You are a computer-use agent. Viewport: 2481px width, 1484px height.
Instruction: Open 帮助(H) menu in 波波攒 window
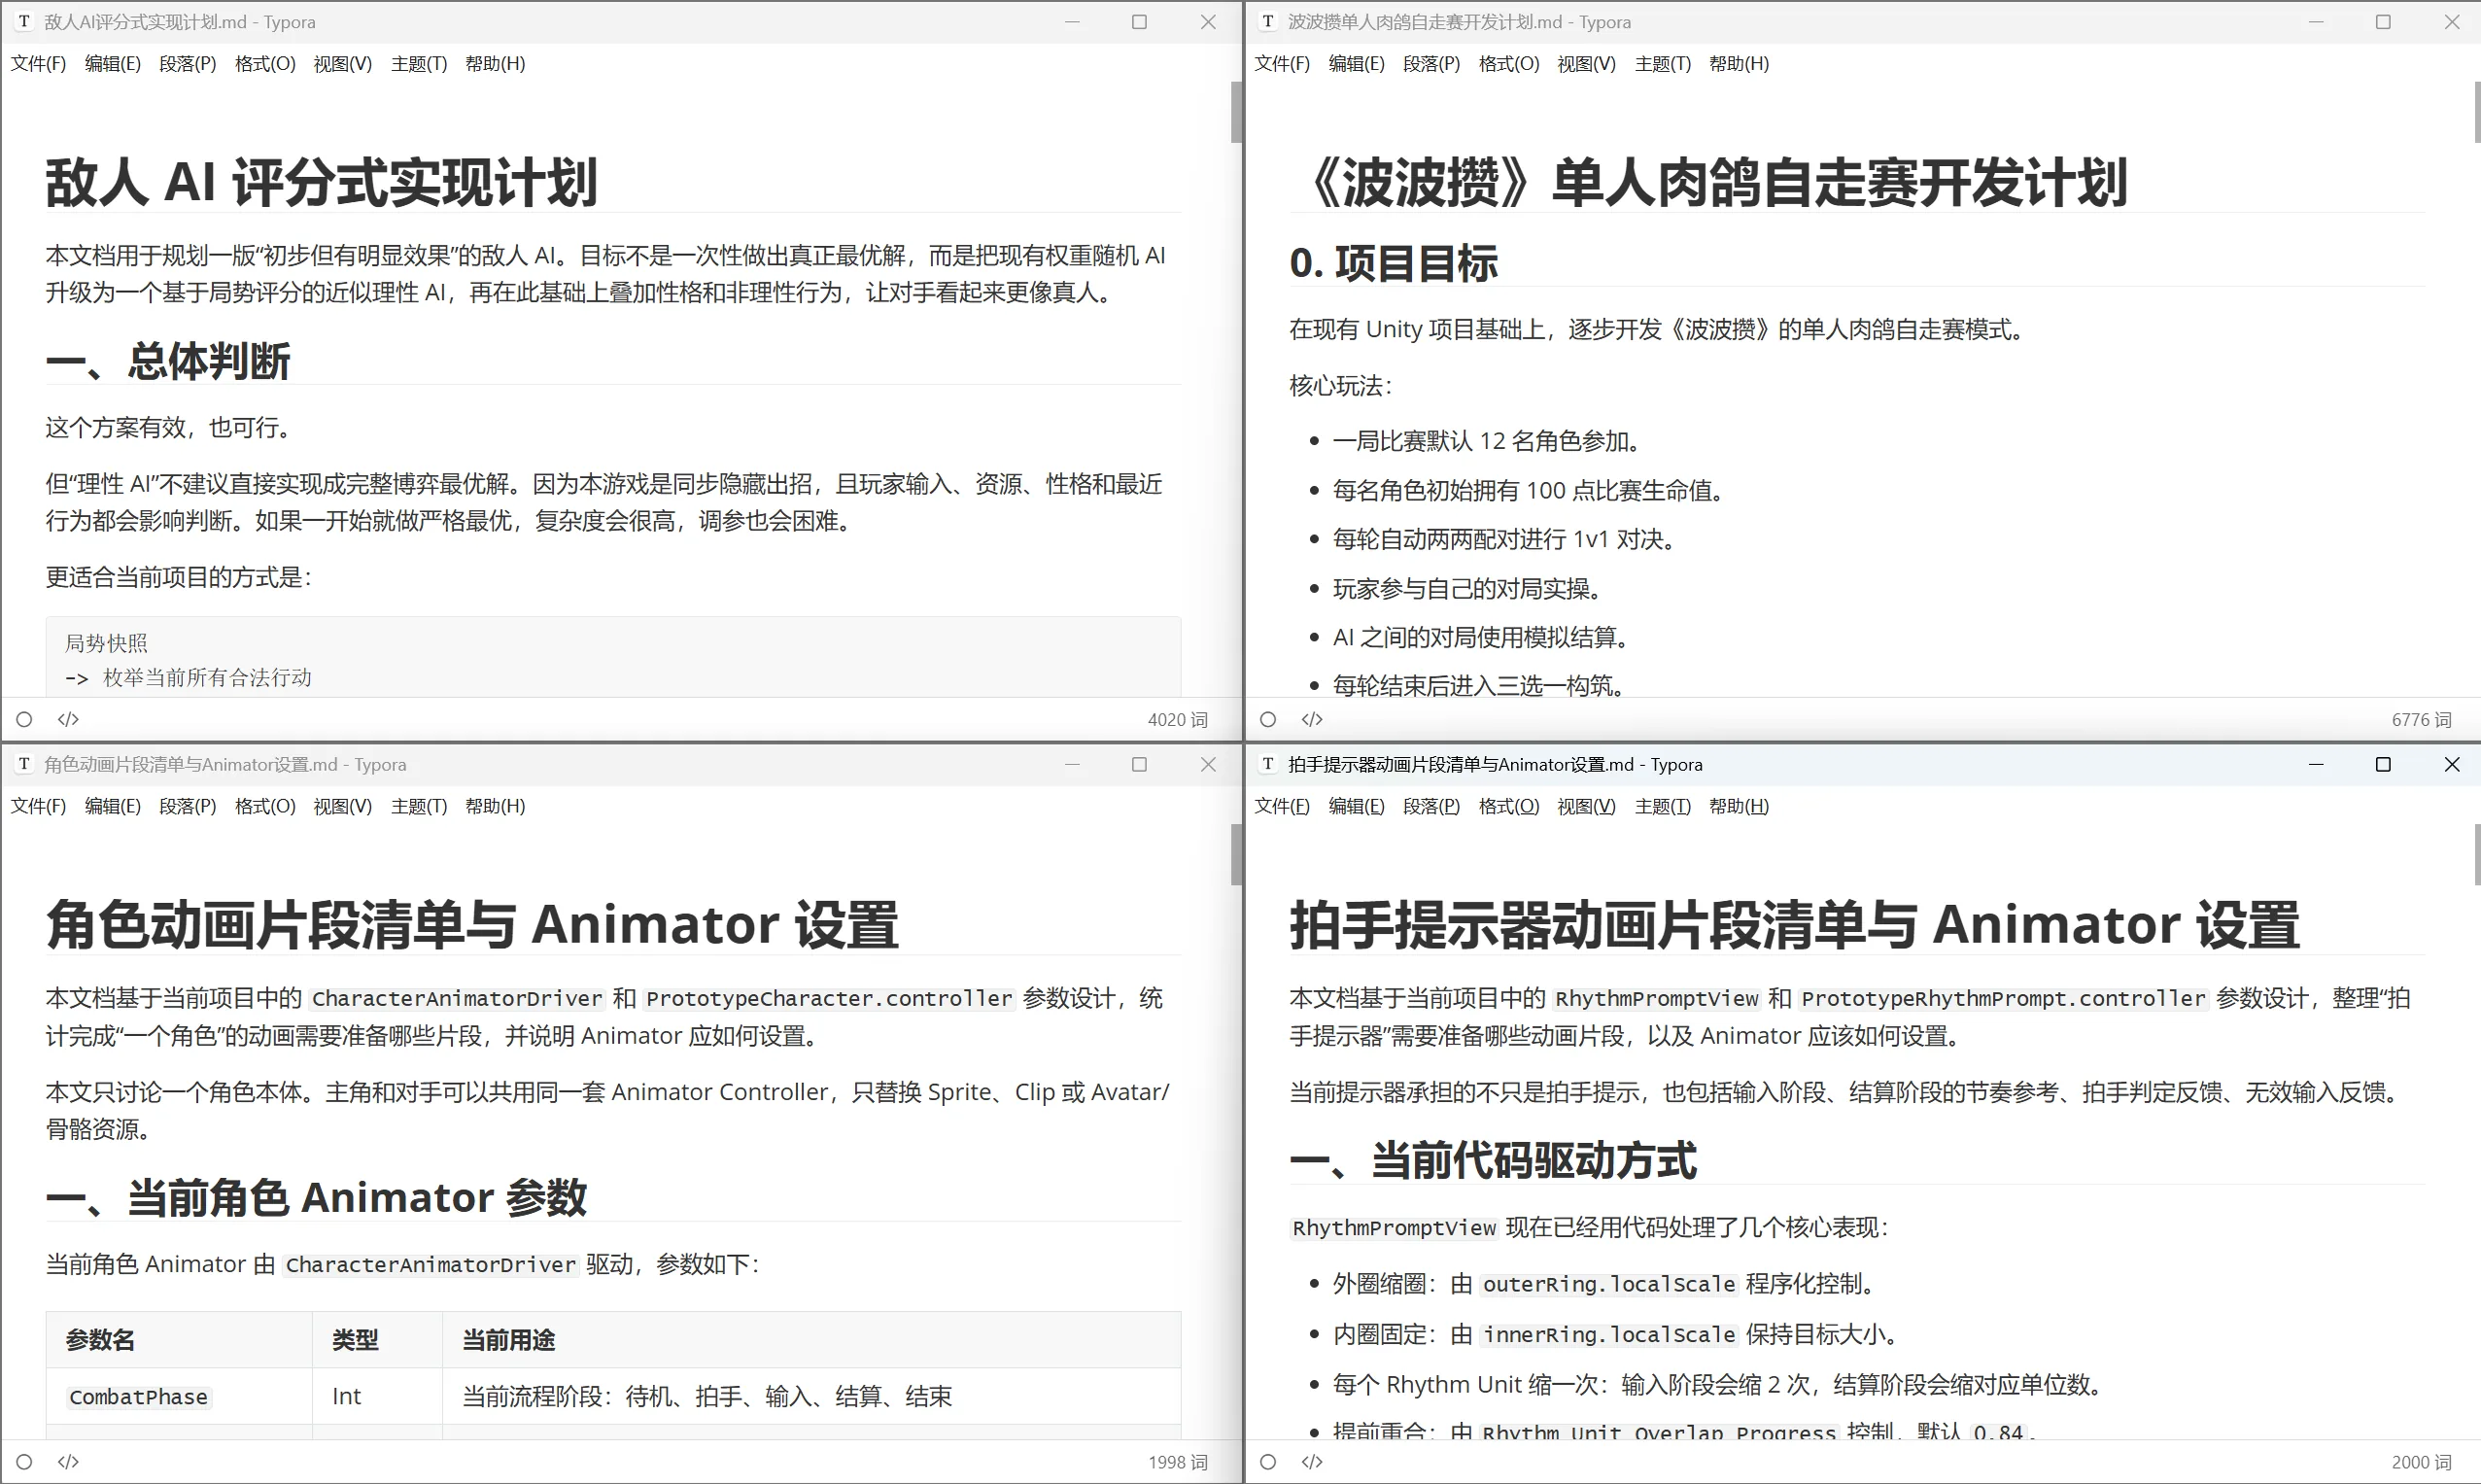point(1739,64)
